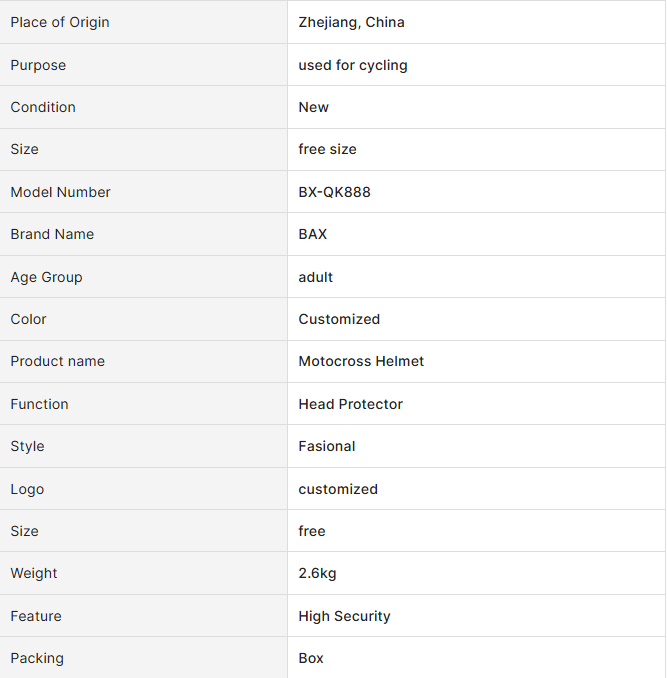
Task: Select the used for cycling value
Action: [x=353, y=65]
